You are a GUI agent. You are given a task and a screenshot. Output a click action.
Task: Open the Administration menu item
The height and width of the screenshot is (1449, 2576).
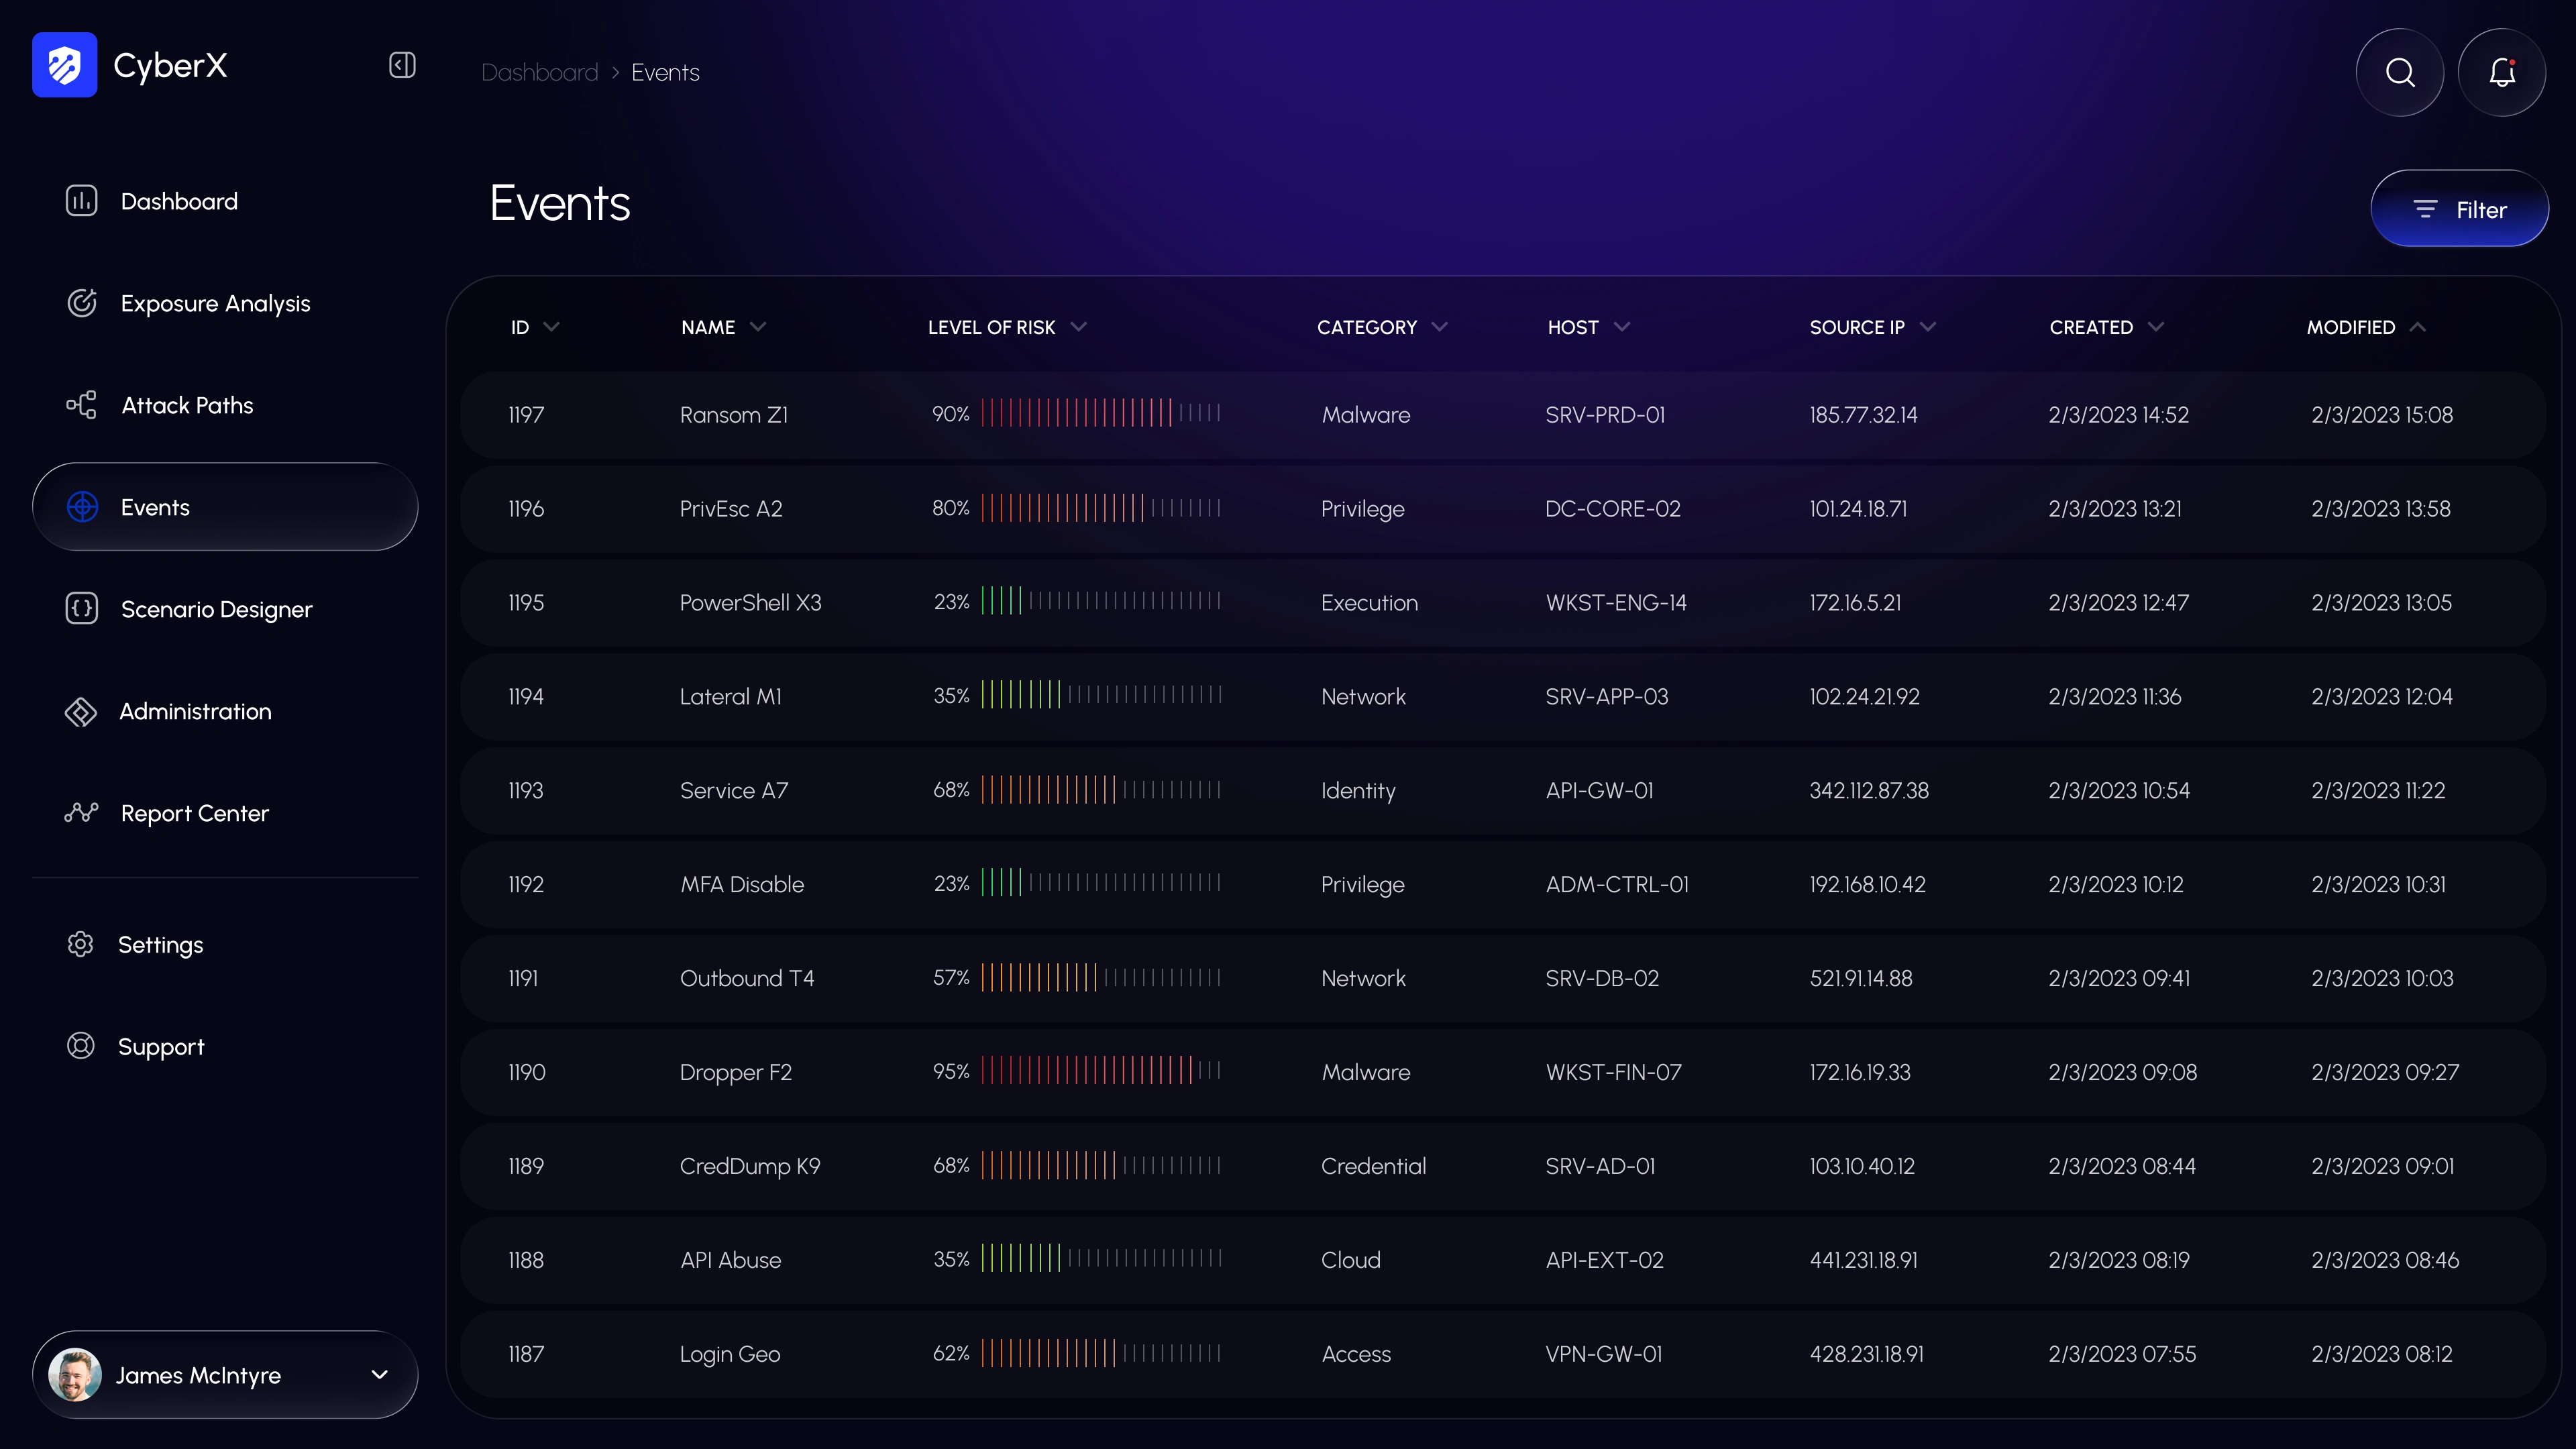point(195,711)
